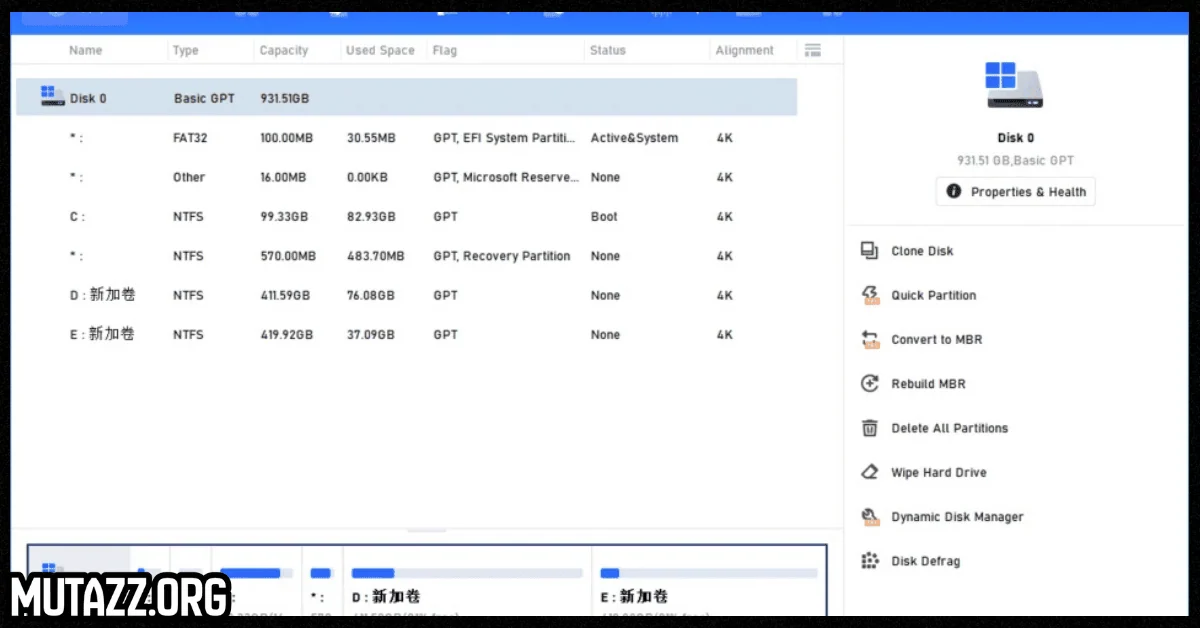Click the info icon beside Properties & Health
The width and height of the screenshot is (1200, 628).
tap(953, 191)
